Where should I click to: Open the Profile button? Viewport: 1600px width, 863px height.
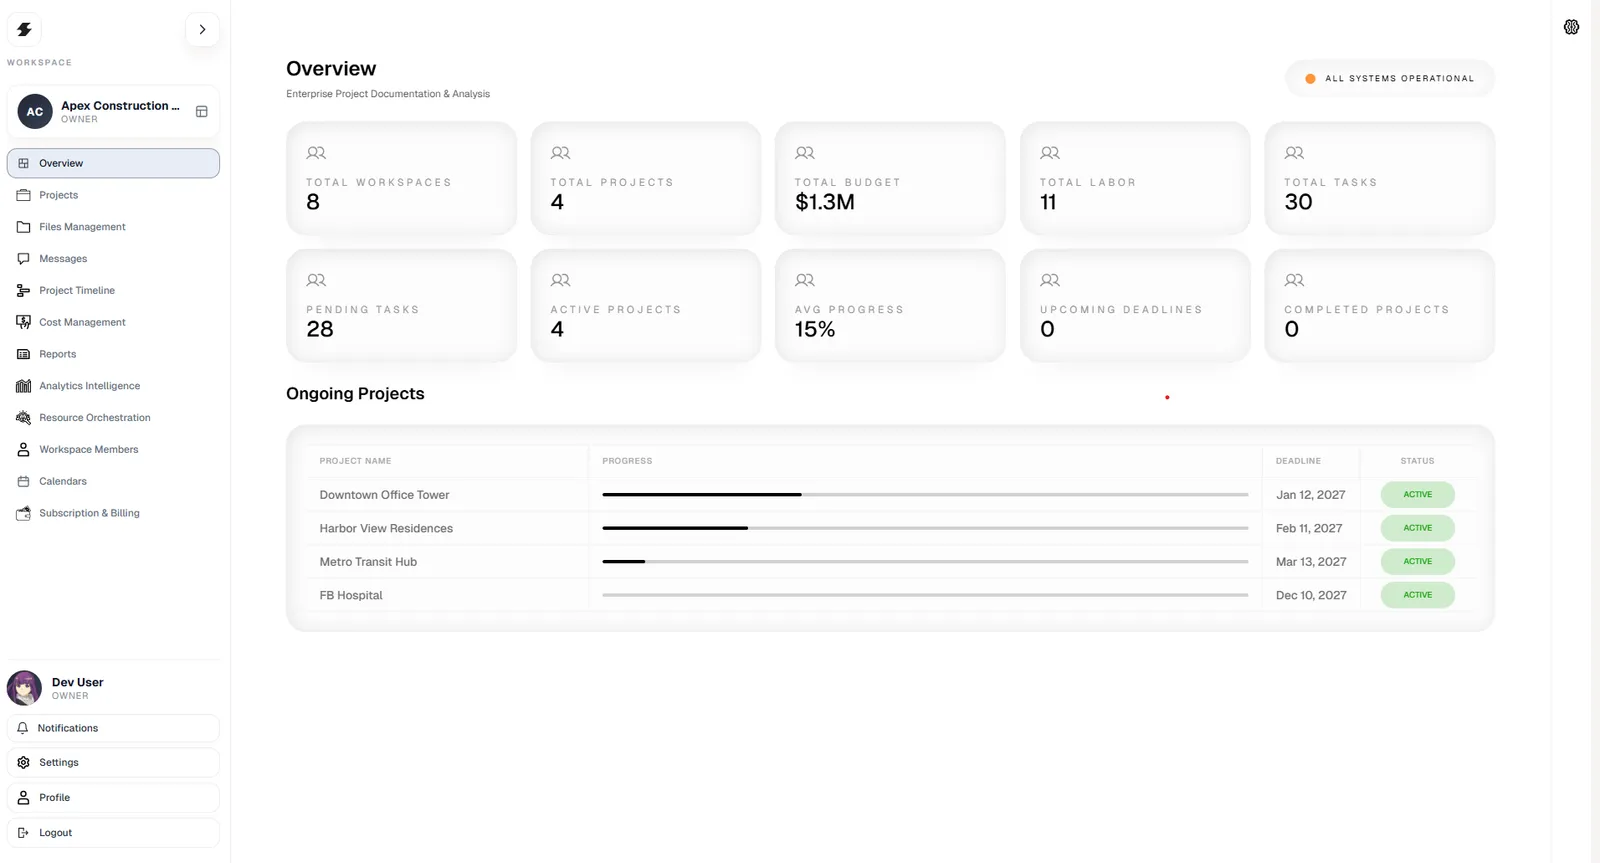coord(113,797)
